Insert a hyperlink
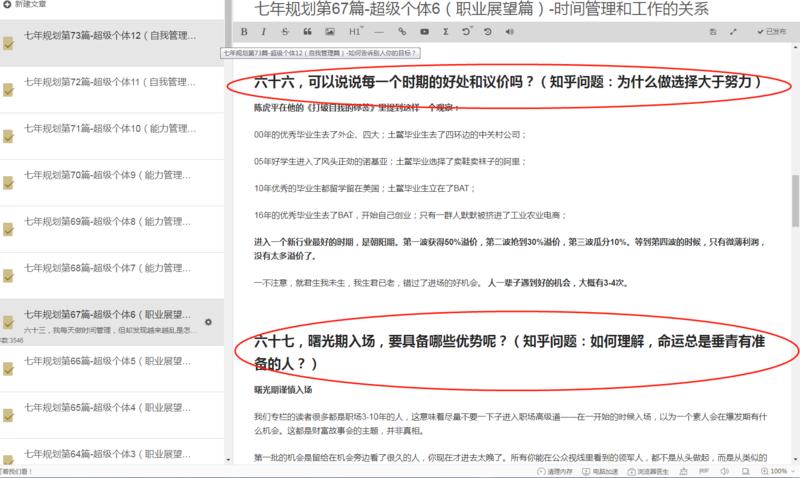 pyautogui.click(x=402, y=32)
